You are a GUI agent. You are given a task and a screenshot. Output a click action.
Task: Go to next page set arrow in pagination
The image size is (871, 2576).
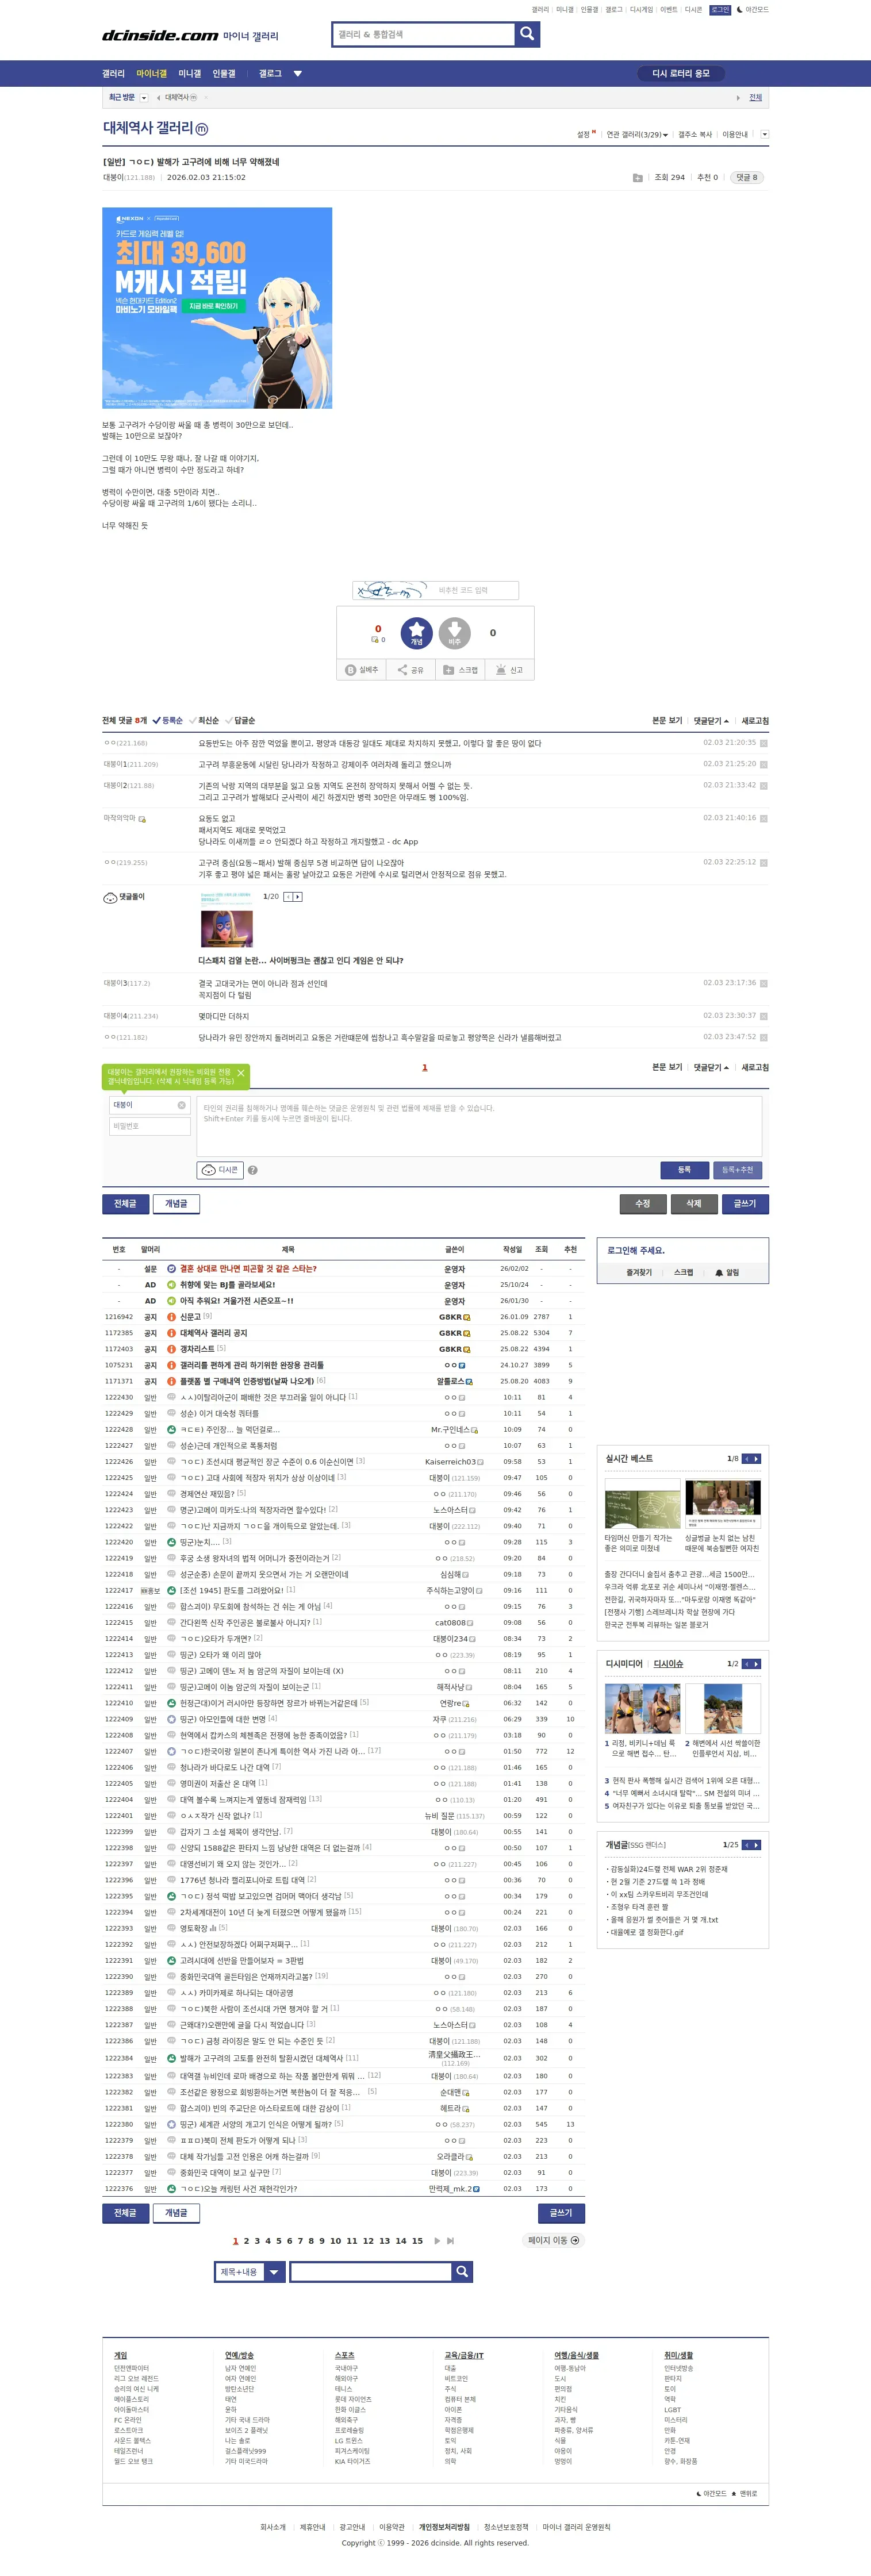click(437, 2241)
